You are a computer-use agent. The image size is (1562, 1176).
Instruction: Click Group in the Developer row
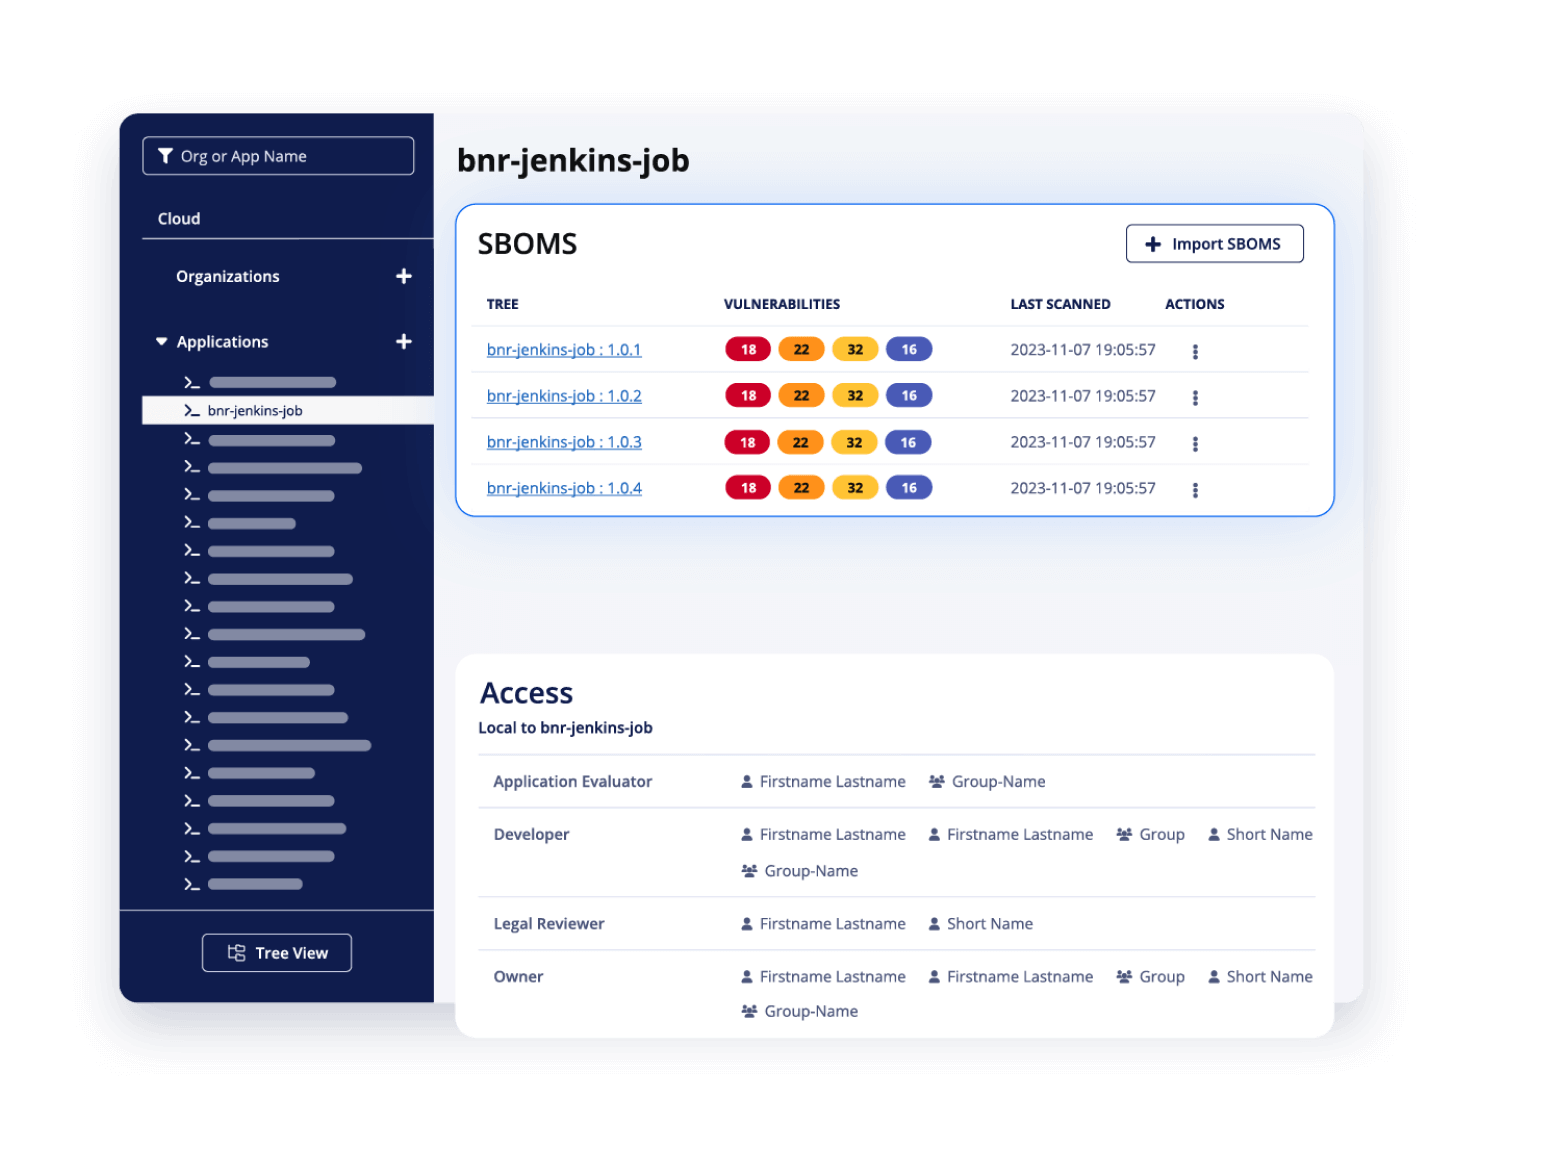[1162, 835]
